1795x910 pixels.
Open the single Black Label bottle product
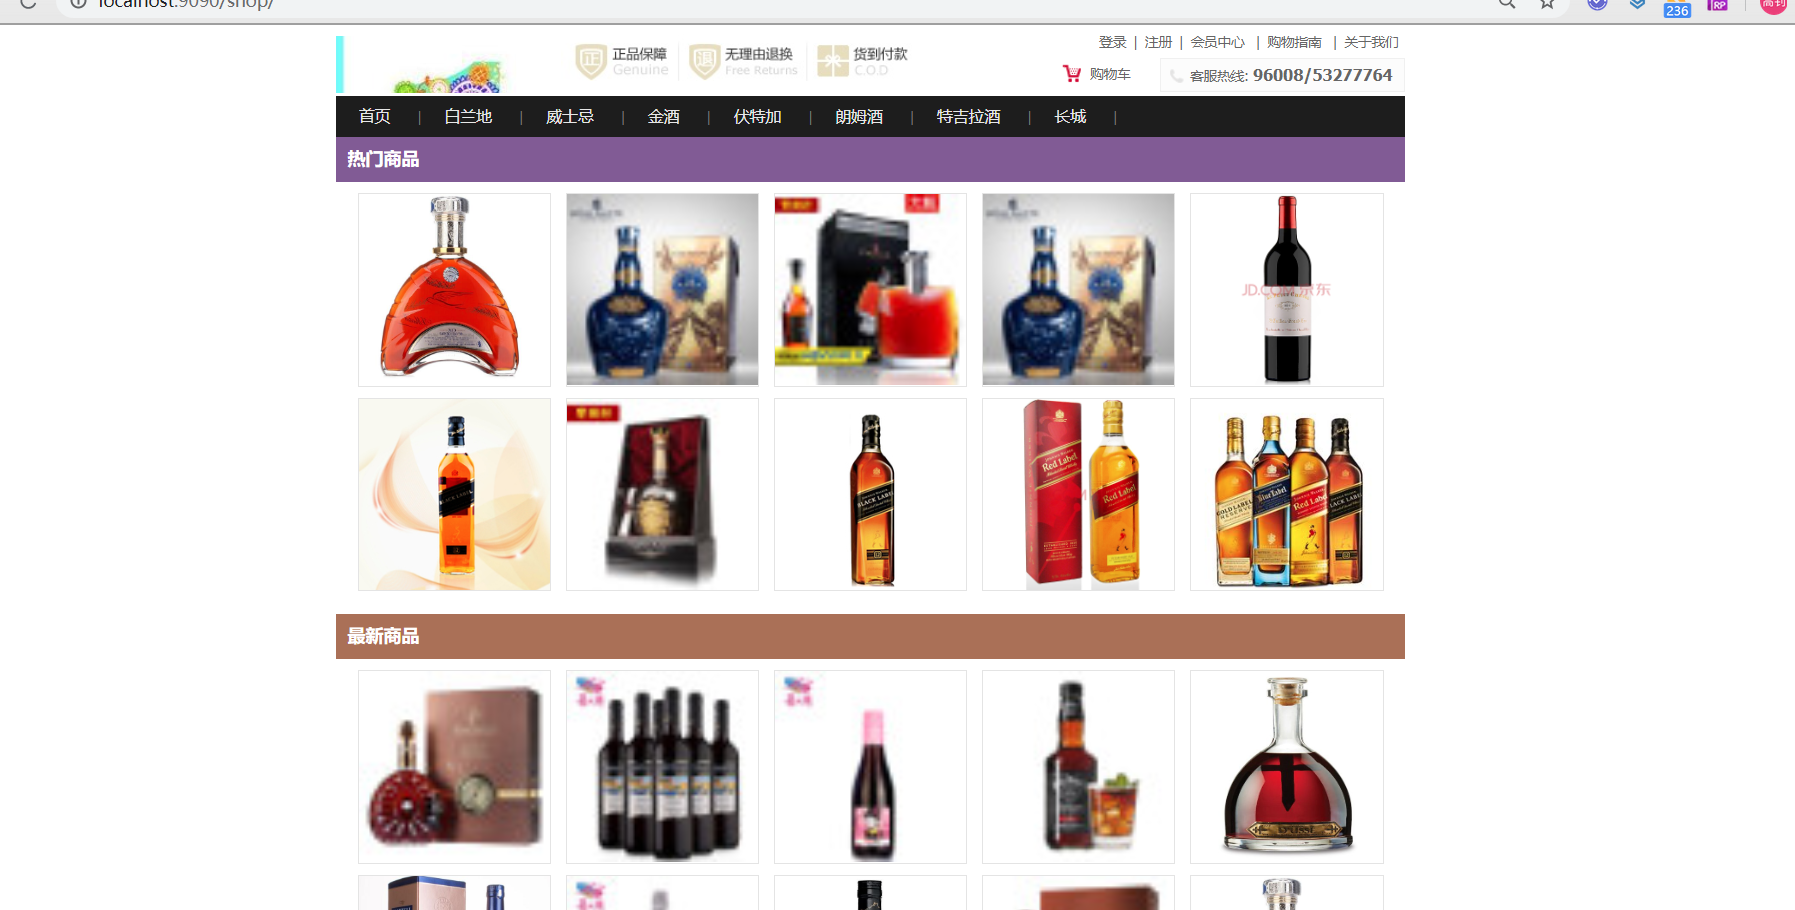pyautogui.click(x=870, y=495)
